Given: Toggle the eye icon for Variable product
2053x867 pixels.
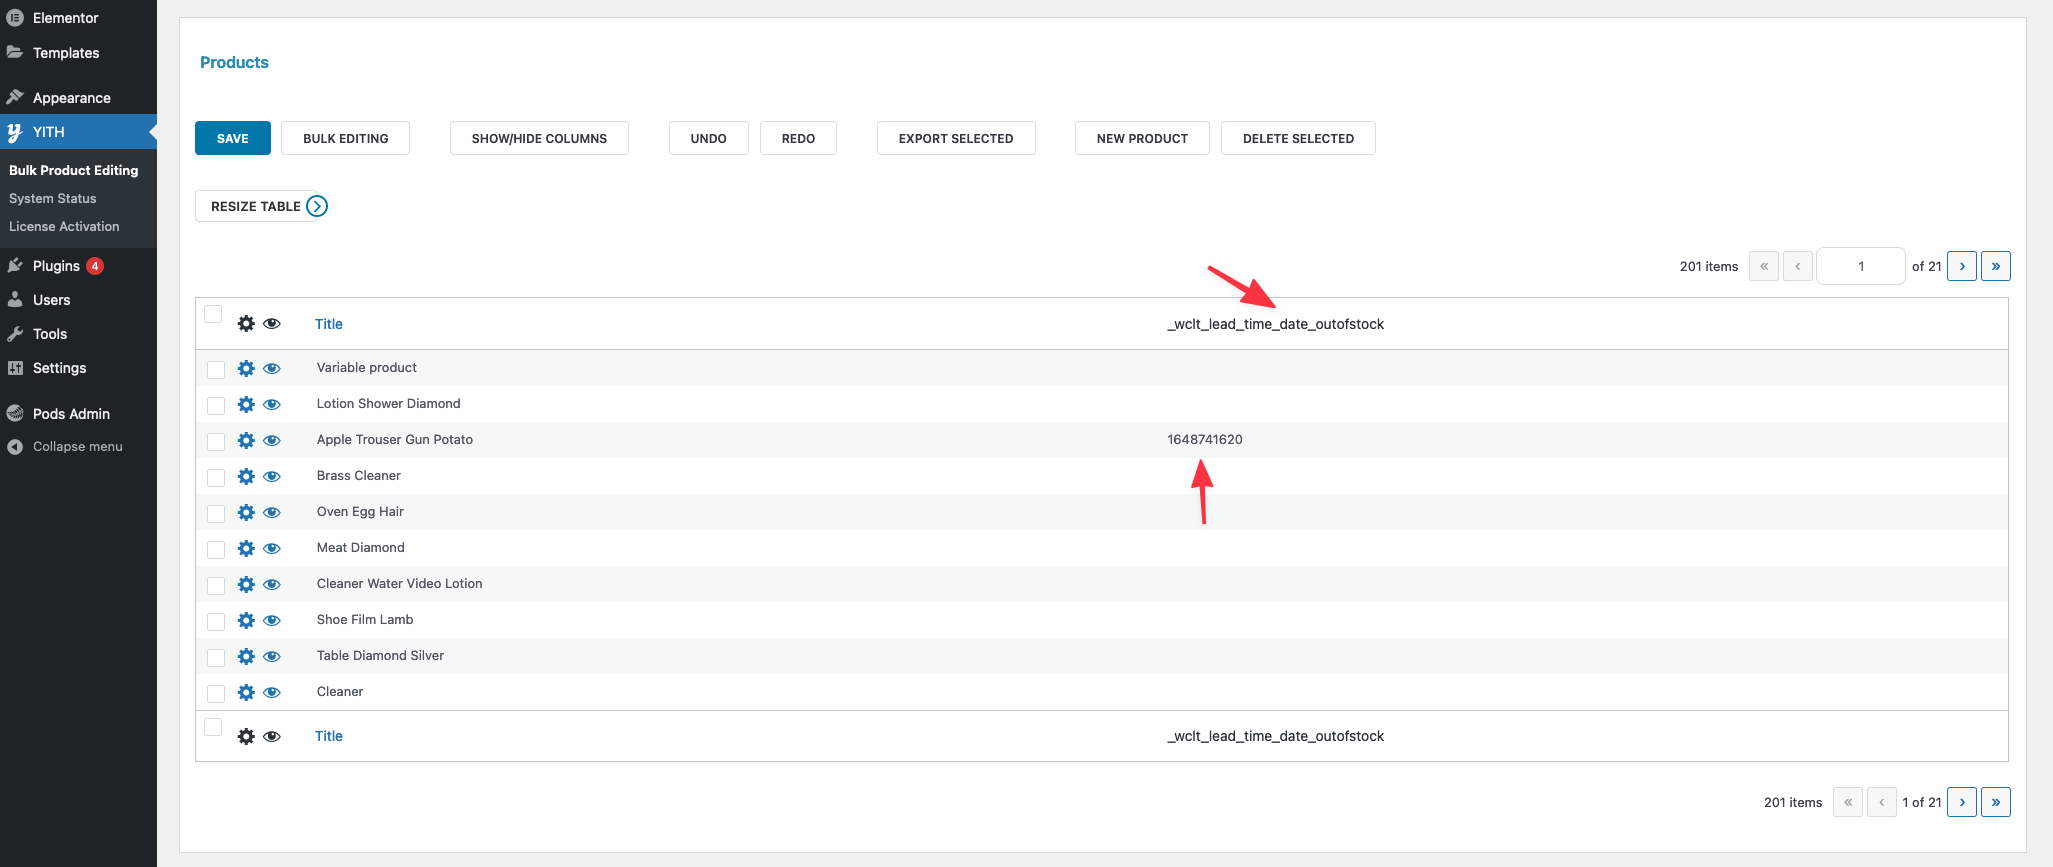Looking at the screenshot, I should 272,369.
